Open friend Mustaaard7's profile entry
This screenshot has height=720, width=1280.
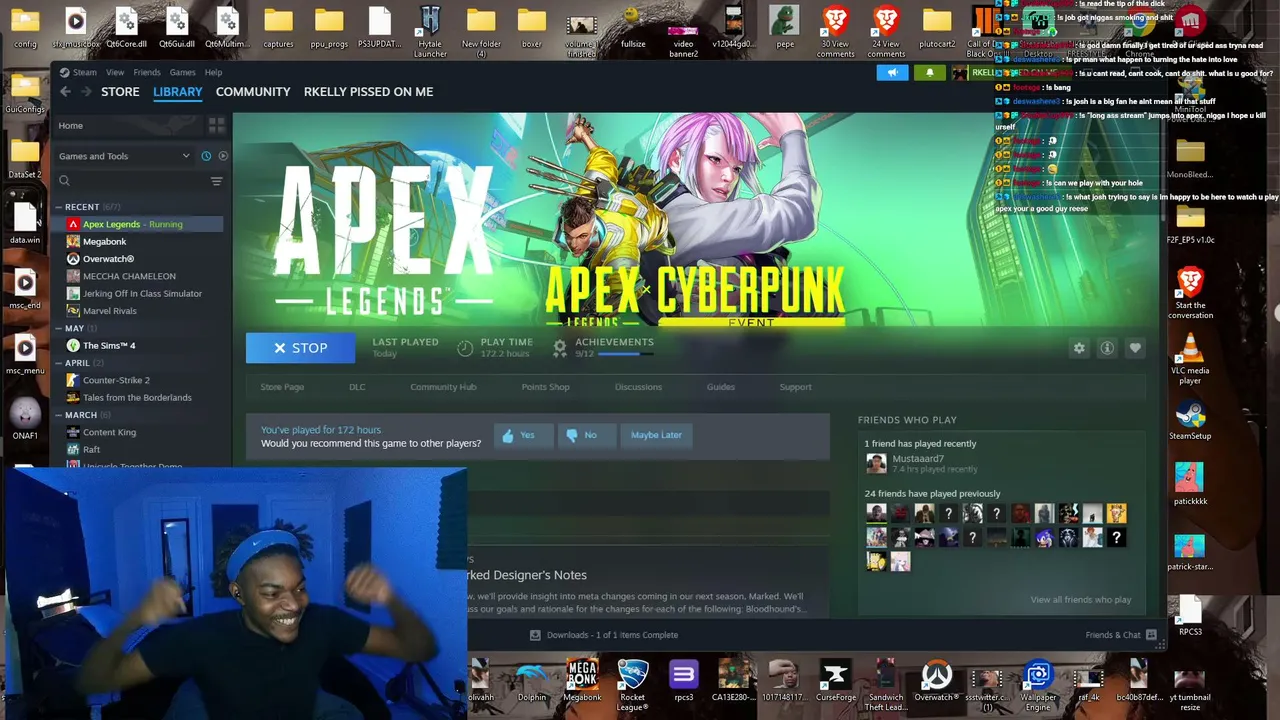[x=920, y=463]
